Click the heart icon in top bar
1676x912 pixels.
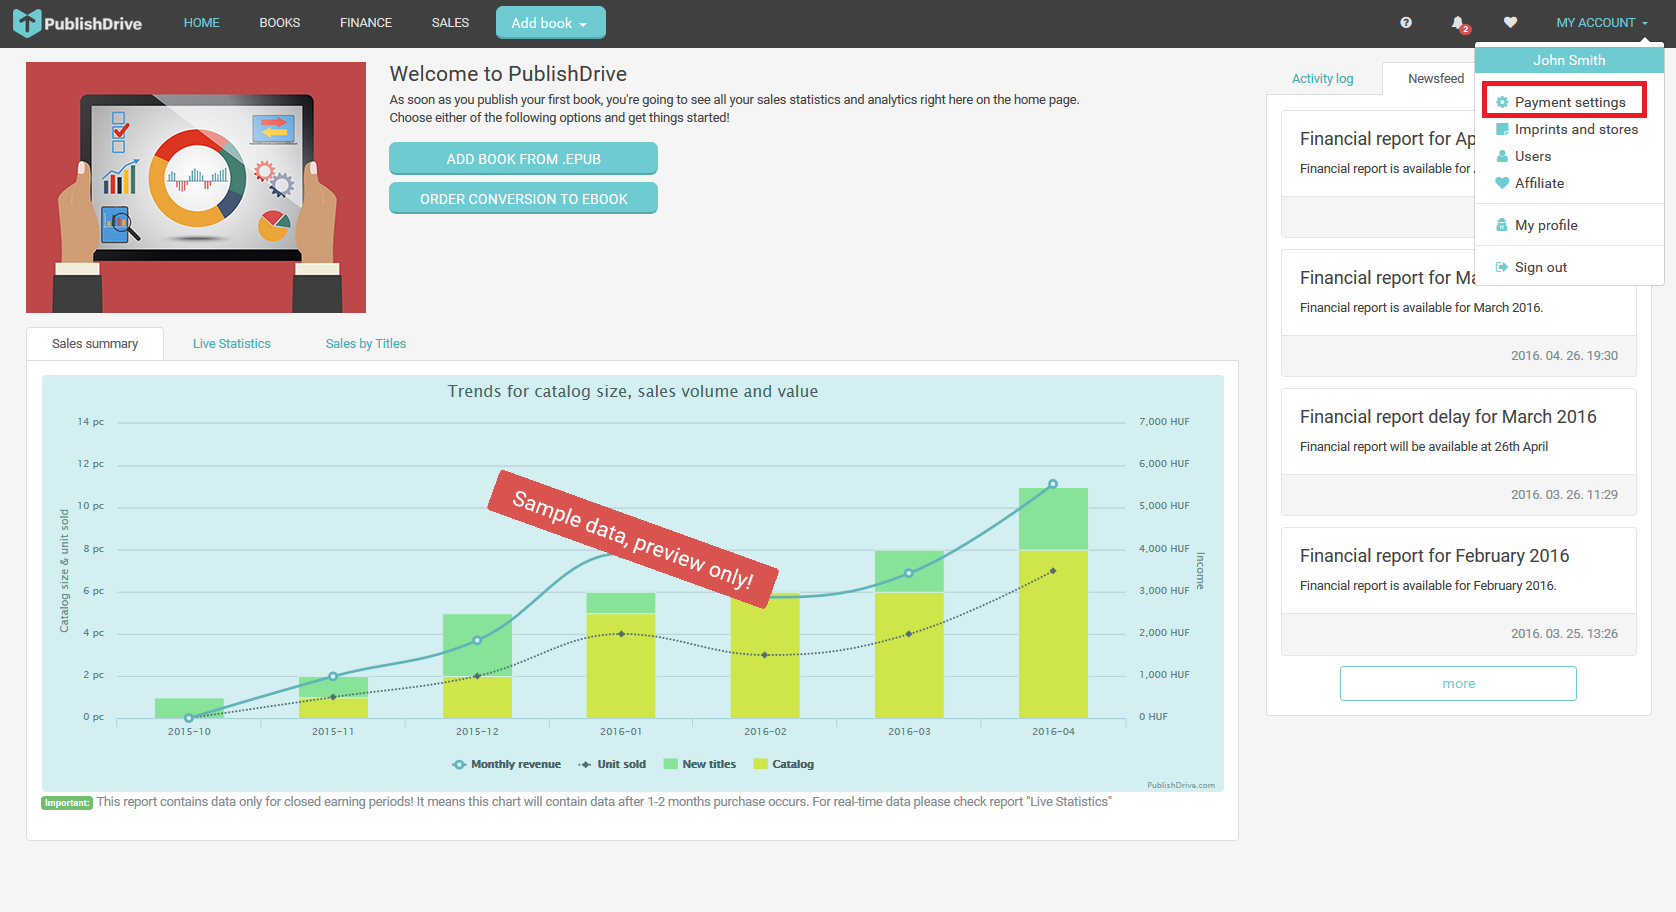click(1510, 22)
